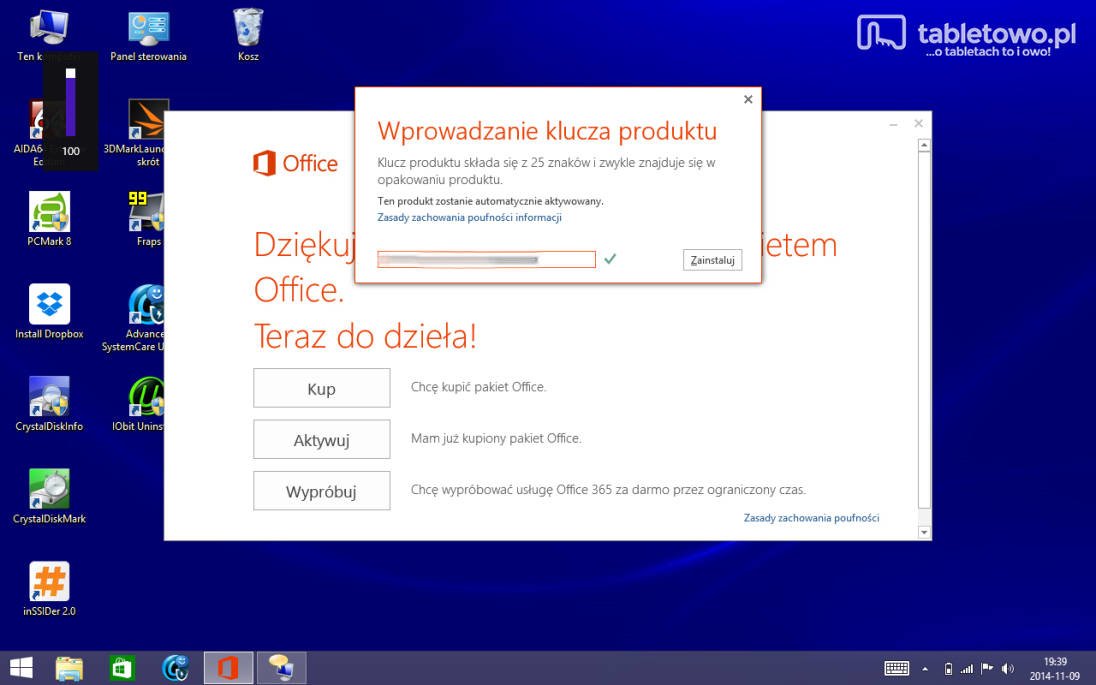The width and height of the screenshot is (1096, 685).
Task: Open Windows Store from the taskbar
Action: (x=122, y=668)
